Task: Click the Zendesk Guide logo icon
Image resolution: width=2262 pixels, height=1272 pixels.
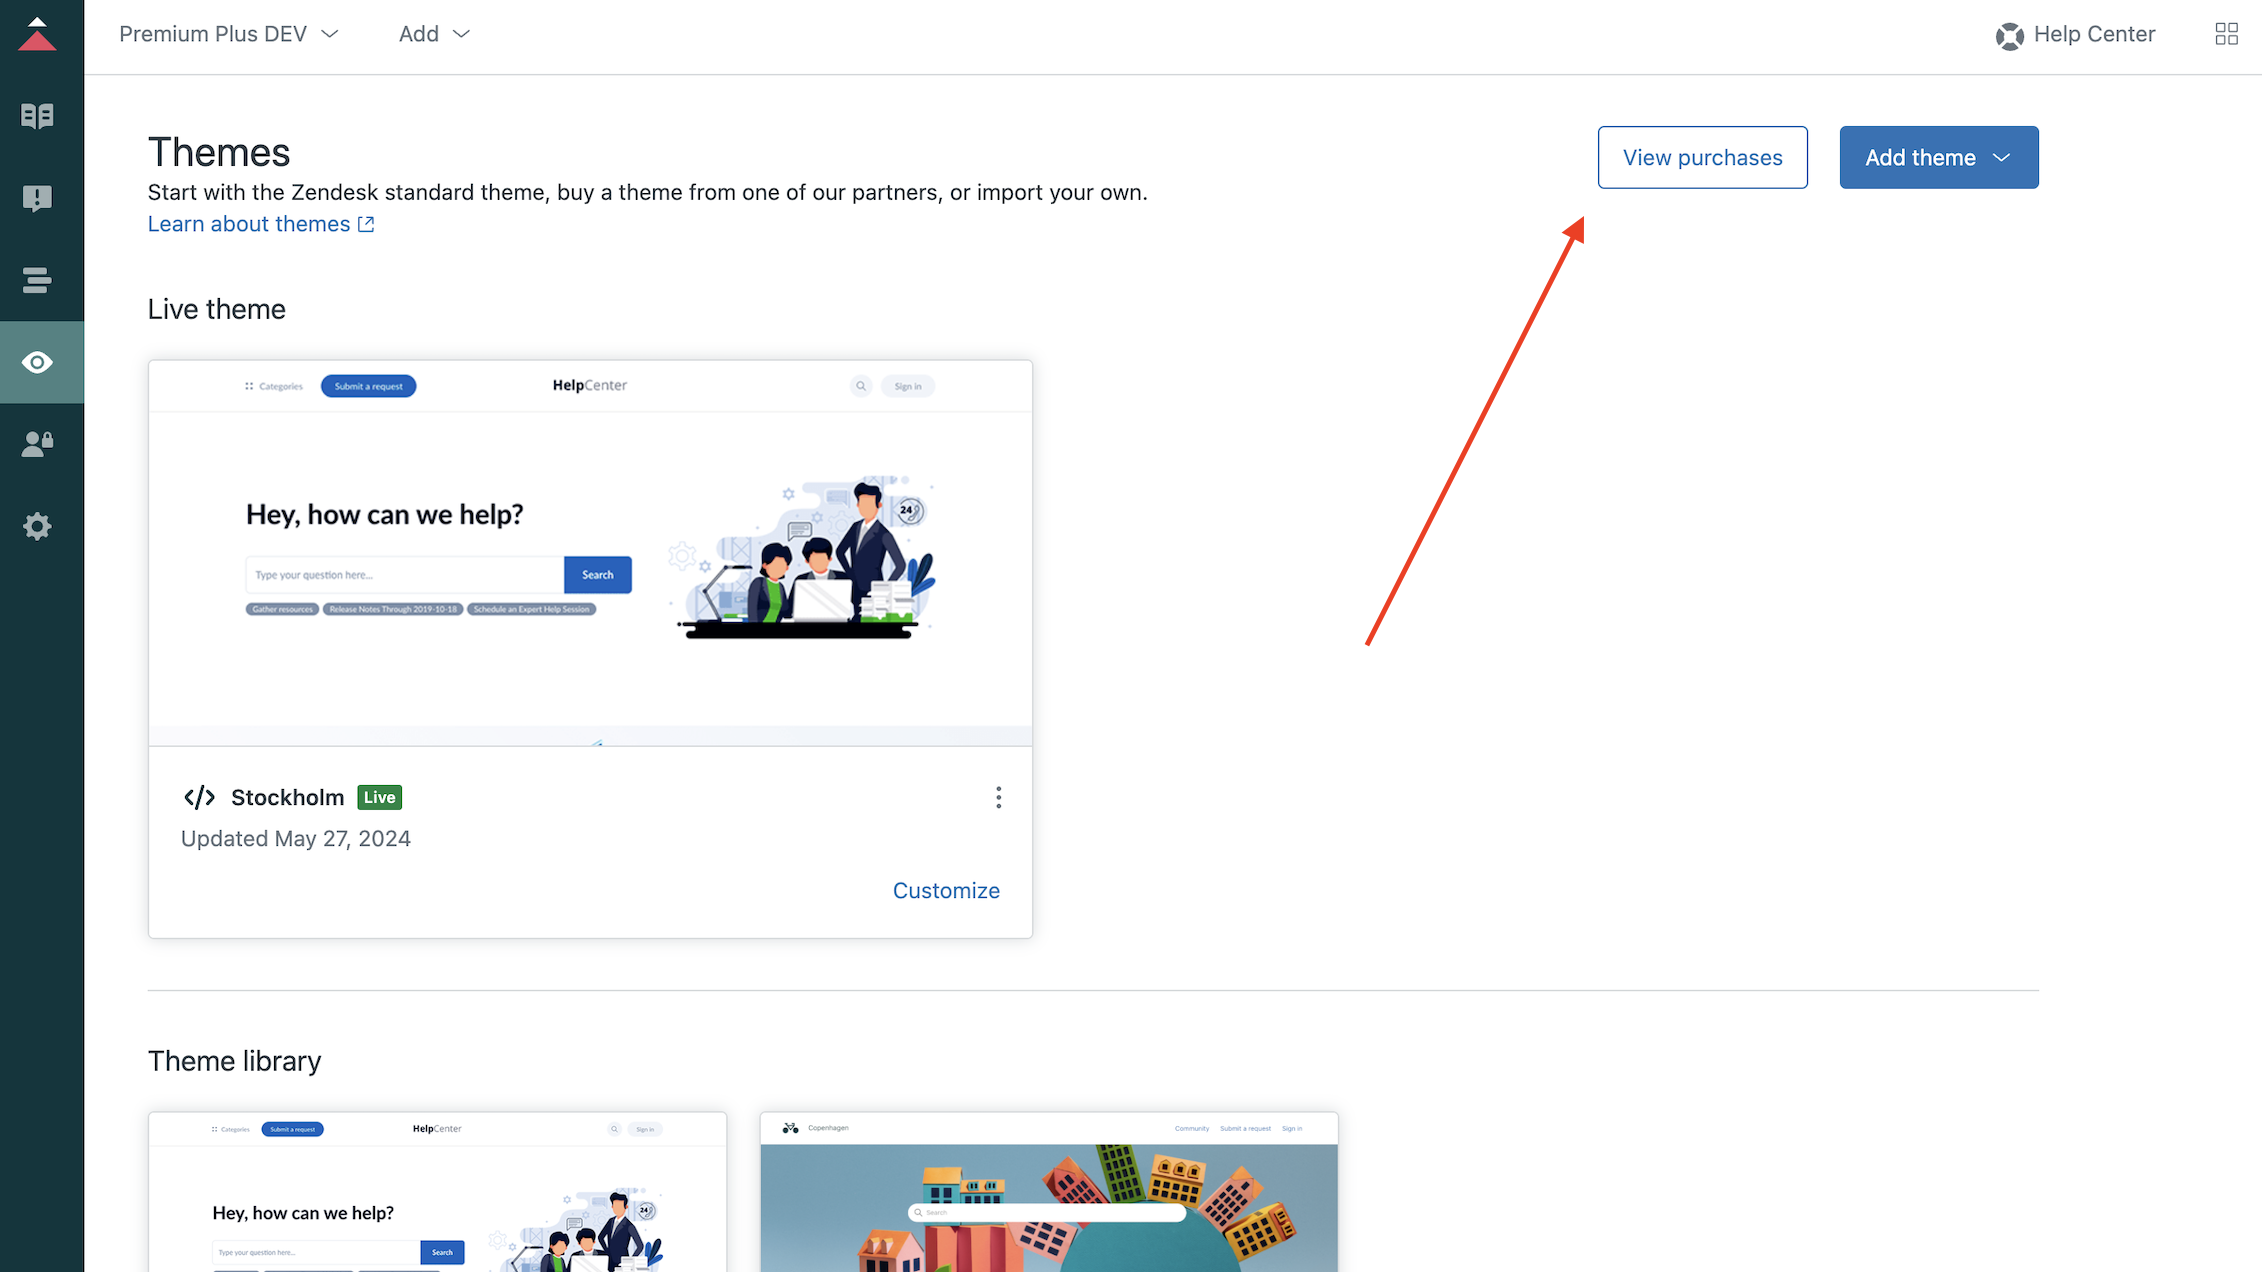Action: 37,34
